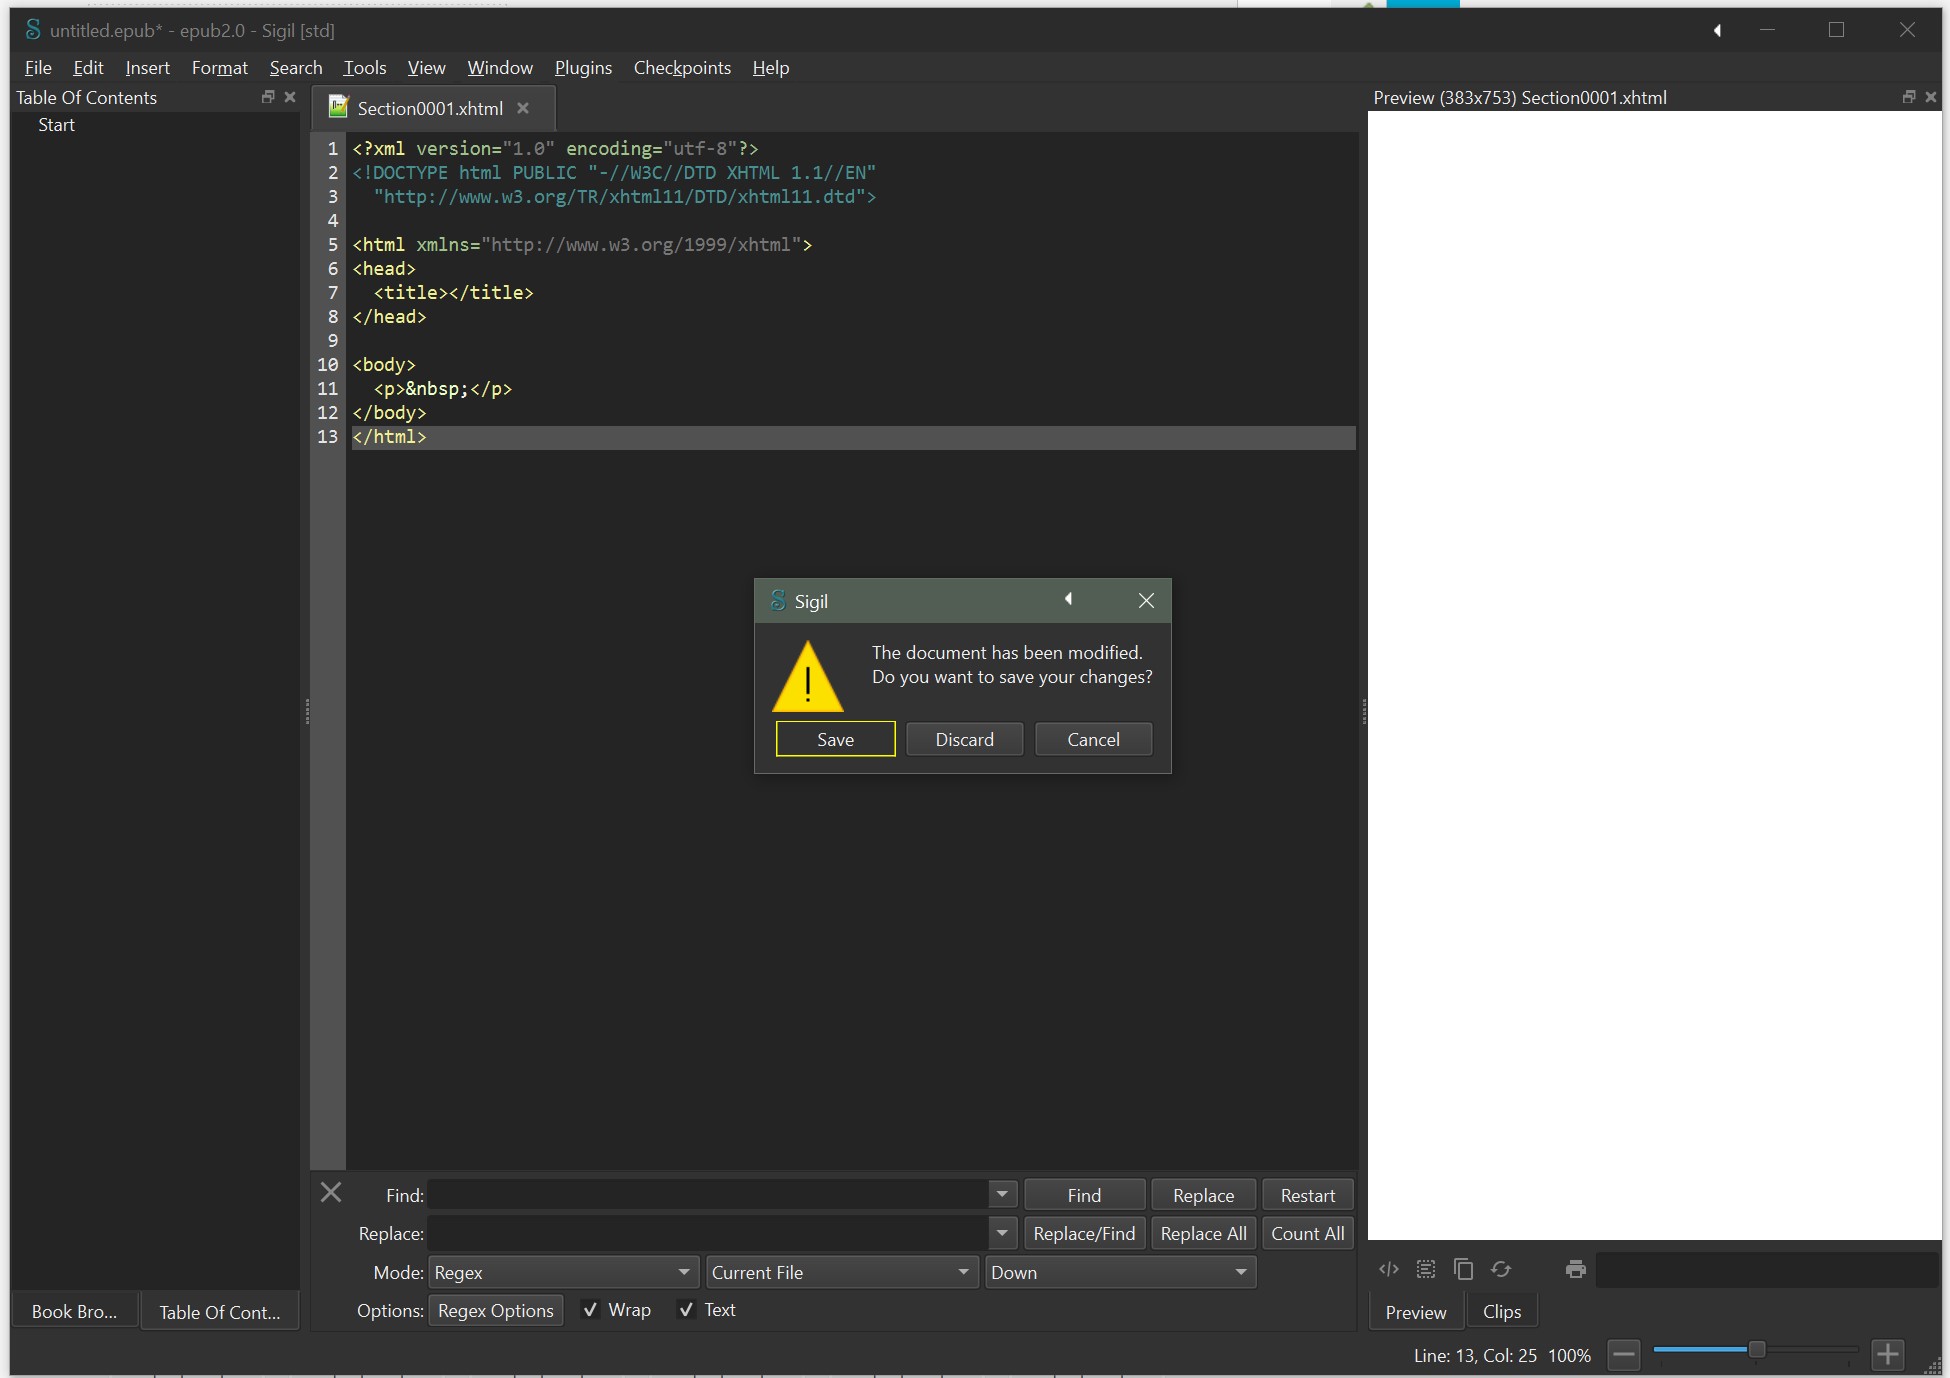
Task: Expand the Find history dropdown arrow
Action: (1002, 1194)
